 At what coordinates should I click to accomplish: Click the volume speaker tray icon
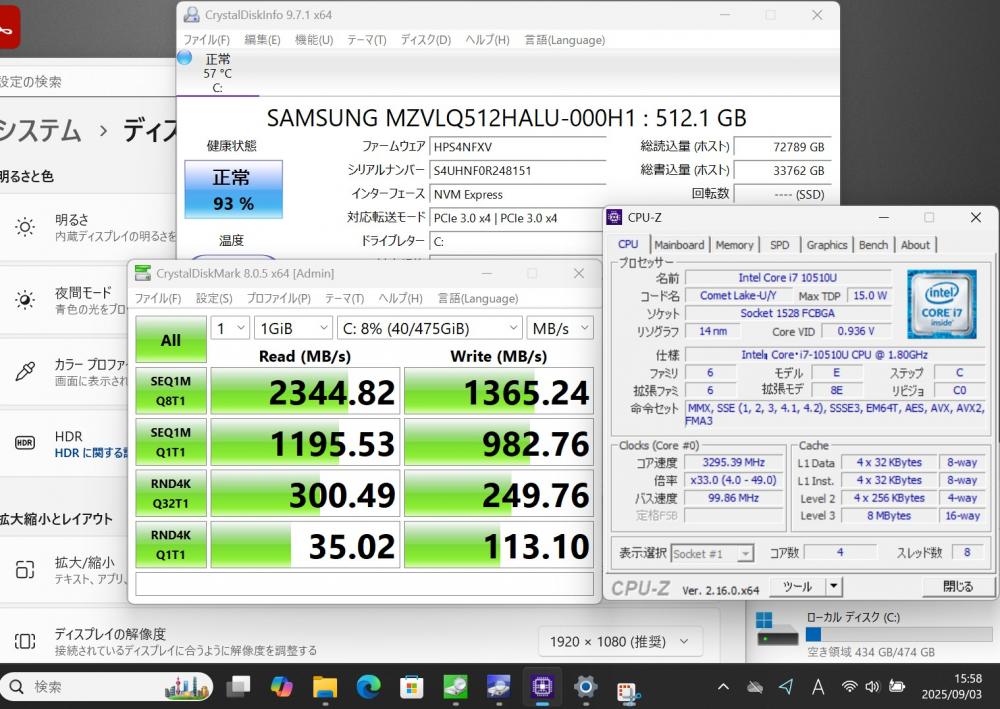pyautogui.click(x=872, y=687)
